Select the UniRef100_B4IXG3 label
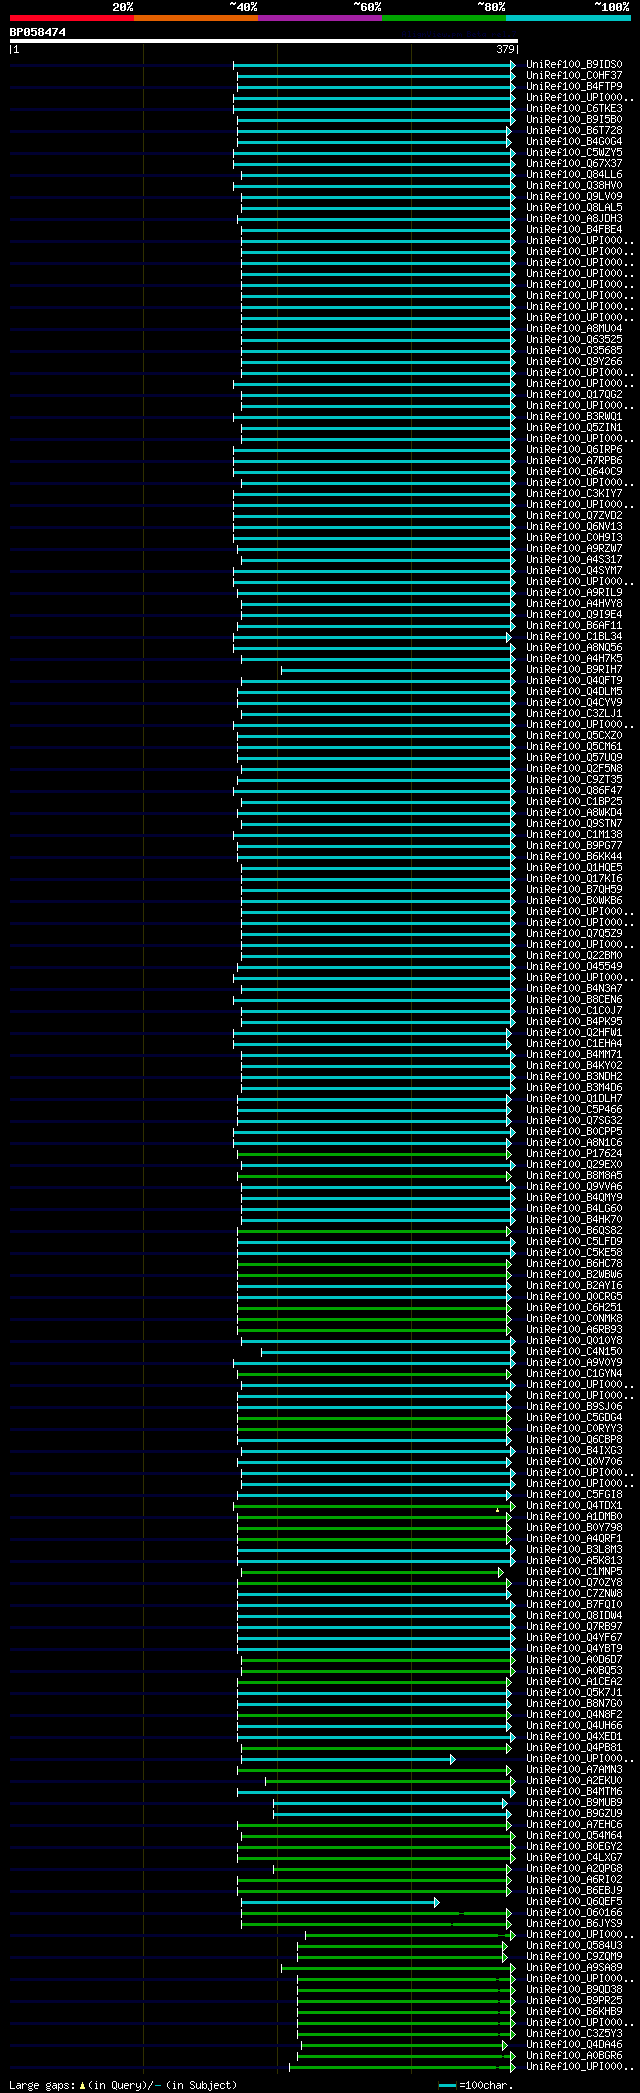Image resolution: width=640 pixels, height=2093 pixels. [574, 1450]
